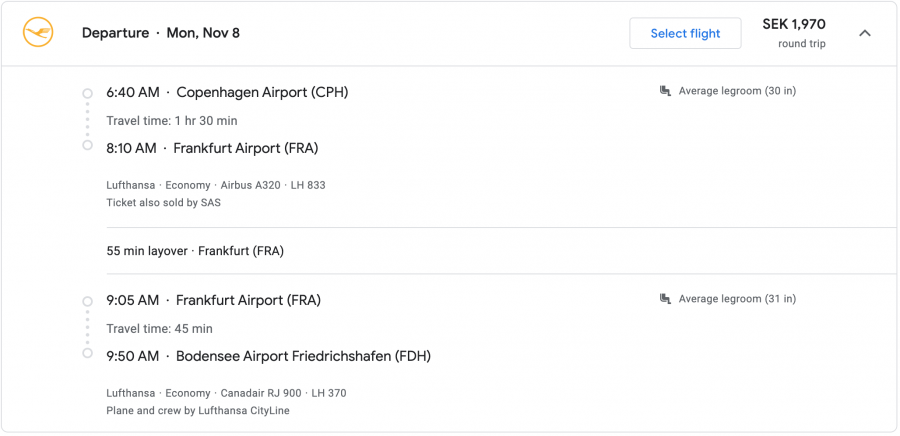Click the Lufthansa airline logo icon
This screenshot has width=900, height=436.
pos(37,33)
